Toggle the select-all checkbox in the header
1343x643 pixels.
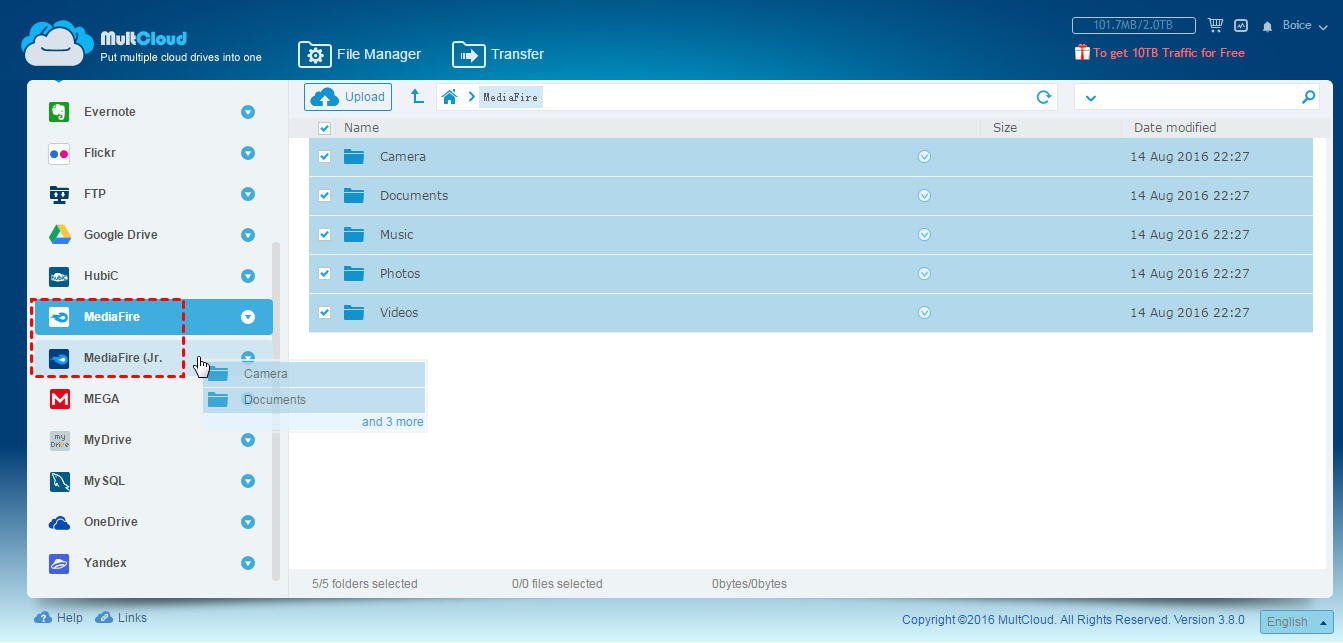[324, 128]
